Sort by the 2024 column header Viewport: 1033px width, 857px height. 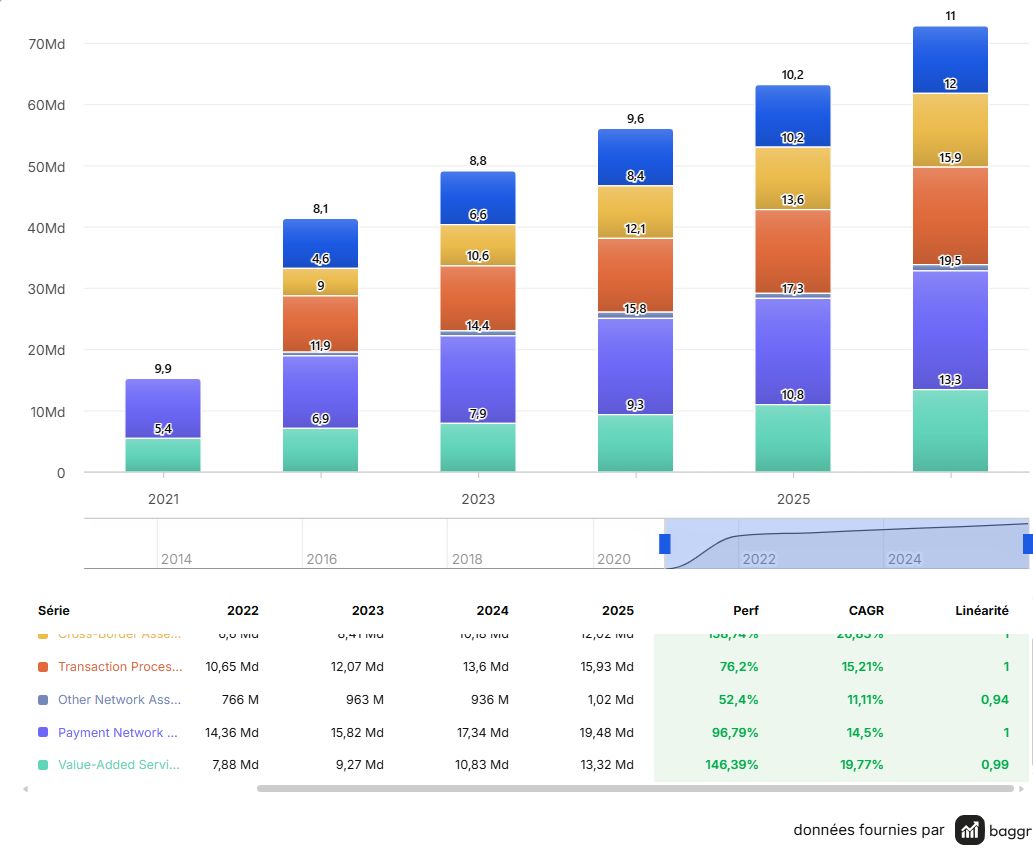click(x=492, y=611)
